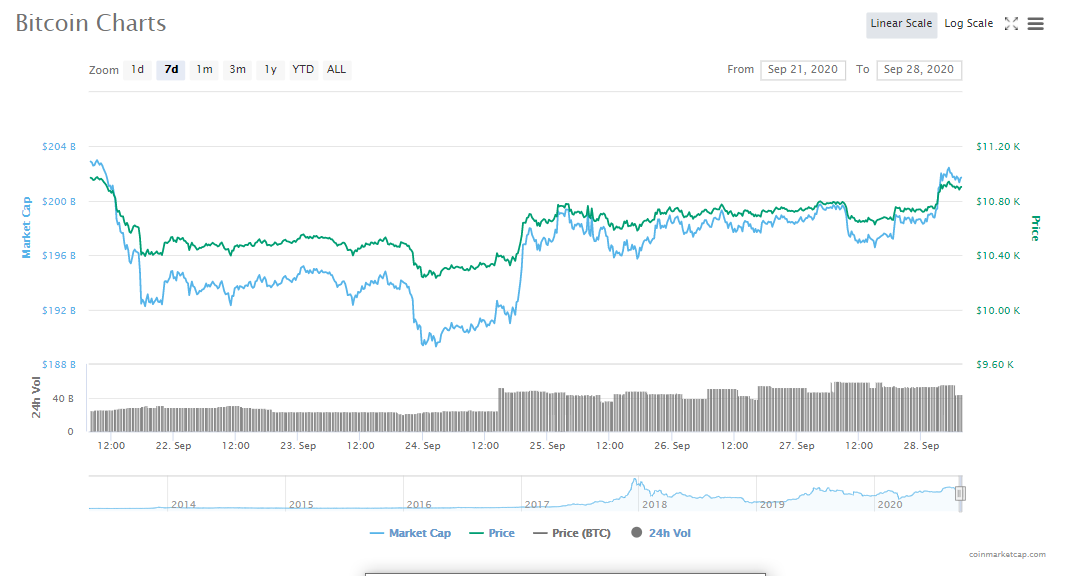Choose the YTD zoom option
The image size is (1071, 576).
(x=303, y=70)
